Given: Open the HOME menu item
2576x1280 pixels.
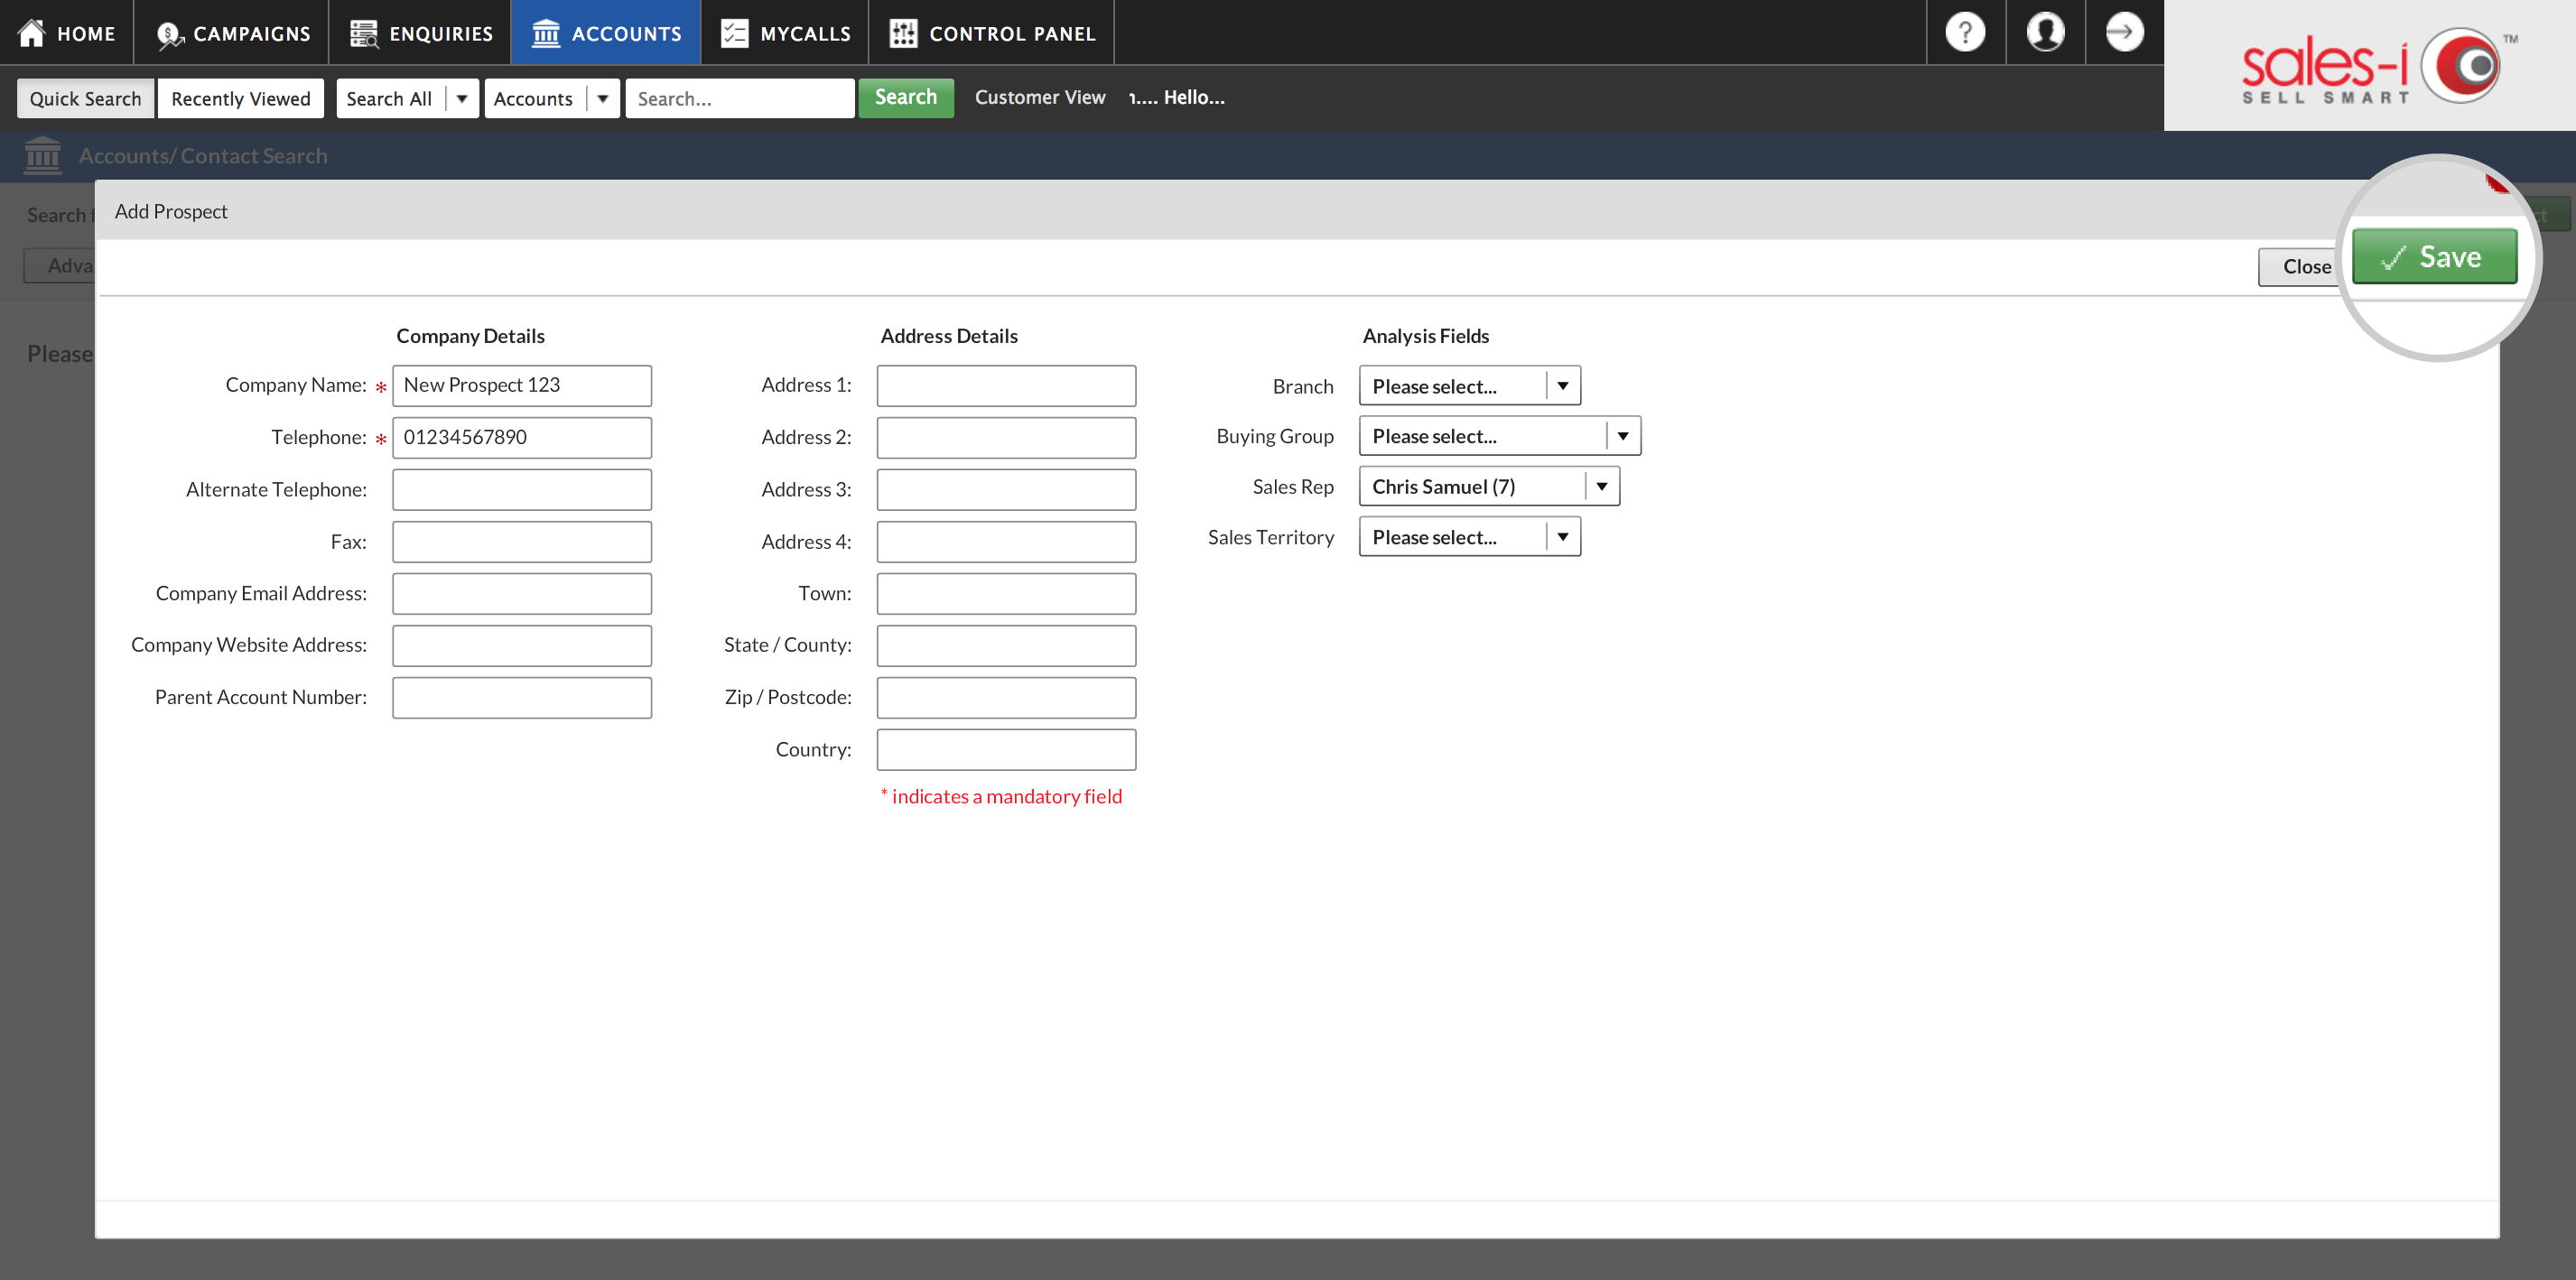Looking at the screenshot, I should pyautogui.click(x=67, y=33).
